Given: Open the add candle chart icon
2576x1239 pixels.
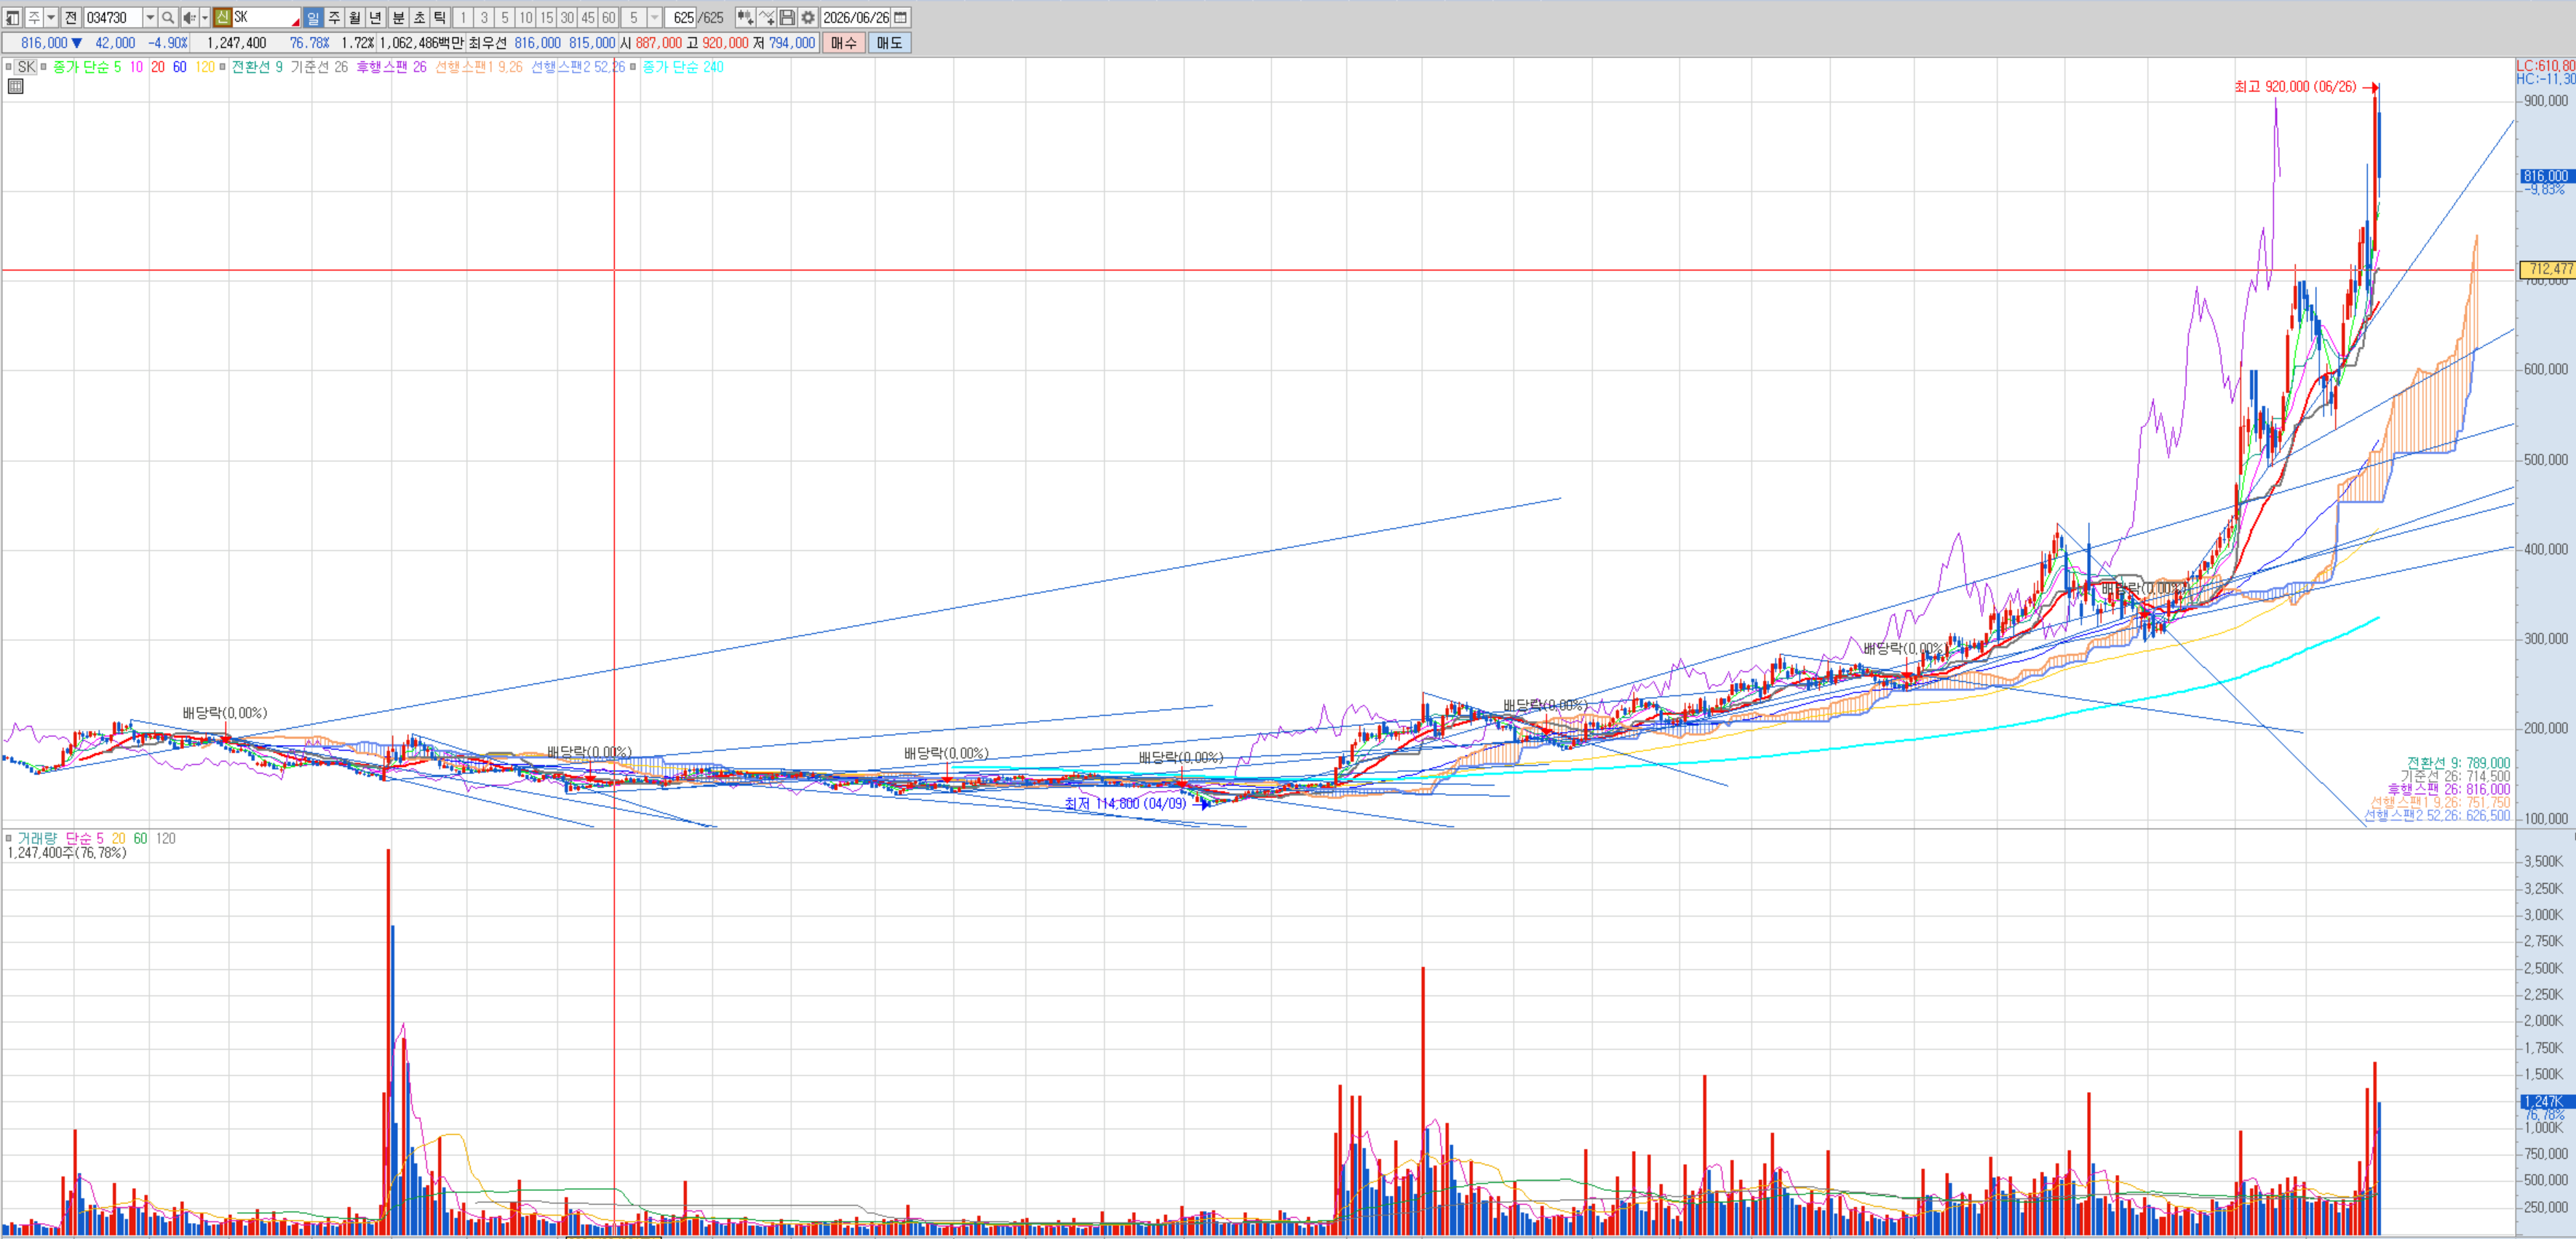Looking at the screenshot, I should point(745,18).
